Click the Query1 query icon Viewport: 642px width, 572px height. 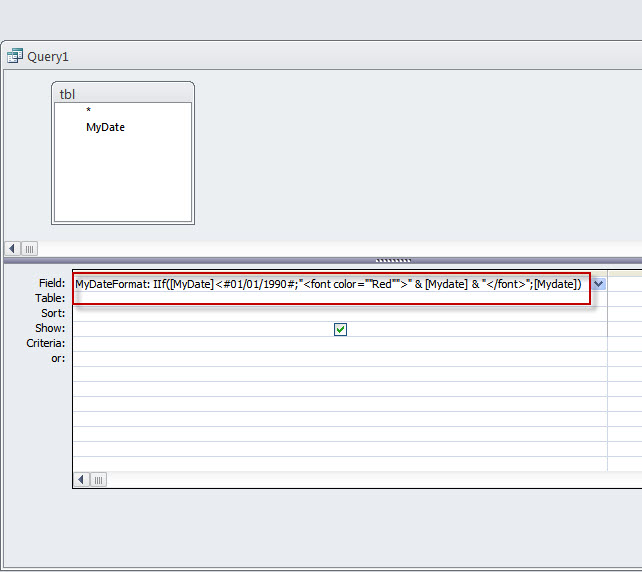[x=15, y=56]
